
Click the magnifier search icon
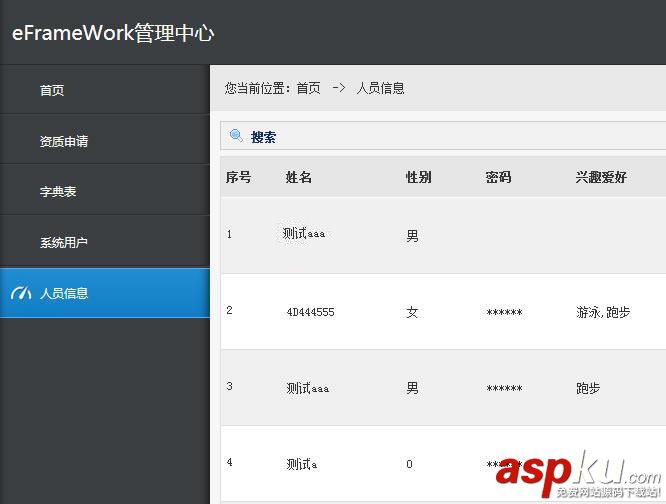click(x=236, y=136)
